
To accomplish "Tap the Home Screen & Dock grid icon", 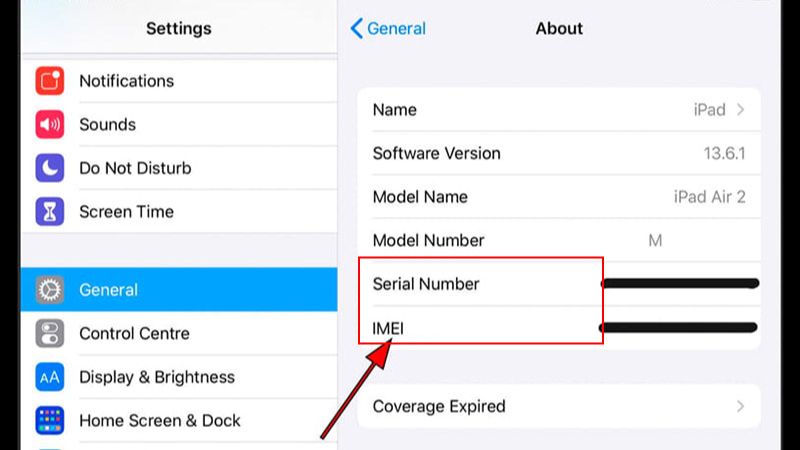I will [50, 420].
